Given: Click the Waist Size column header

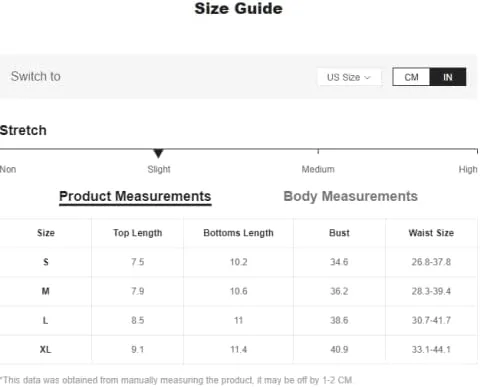Looking at the screenshot, I should tap(431, 233).
